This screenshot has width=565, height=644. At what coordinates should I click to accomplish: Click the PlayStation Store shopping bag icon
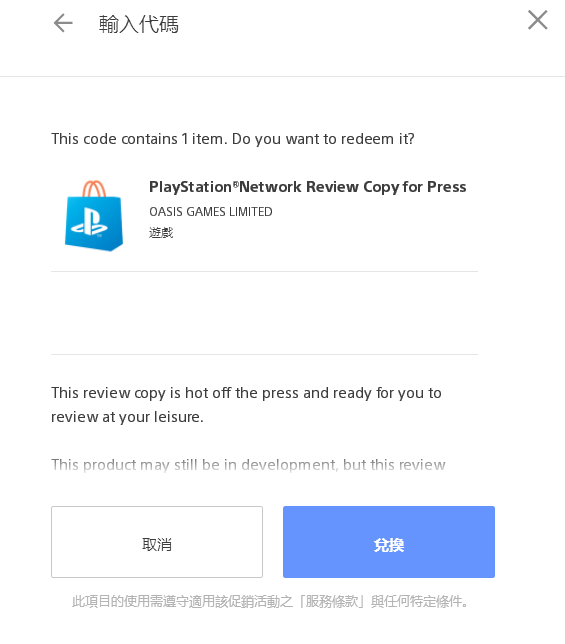94,216
